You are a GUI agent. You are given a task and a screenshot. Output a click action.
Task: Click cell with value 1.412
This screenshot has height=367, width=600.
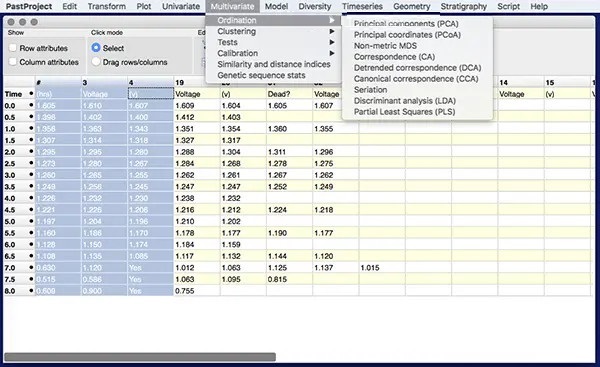[197, 117]
